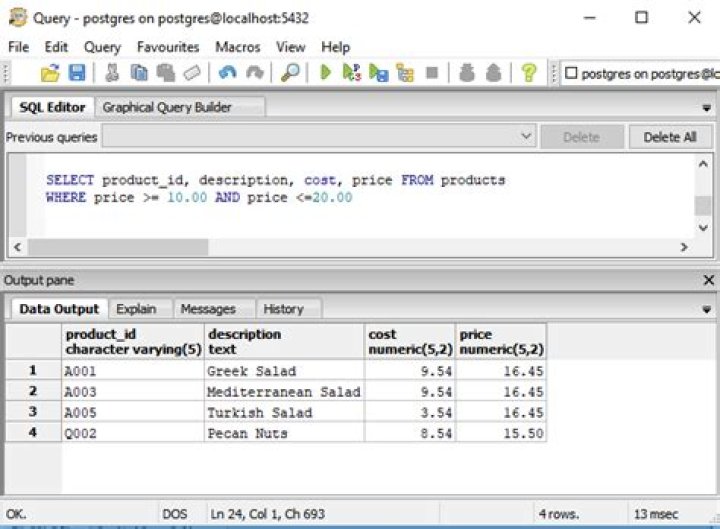Image resolution: width=720 pixels, height=529 pixels.
Task: Open the Macros menu
Action: [237, 47]
